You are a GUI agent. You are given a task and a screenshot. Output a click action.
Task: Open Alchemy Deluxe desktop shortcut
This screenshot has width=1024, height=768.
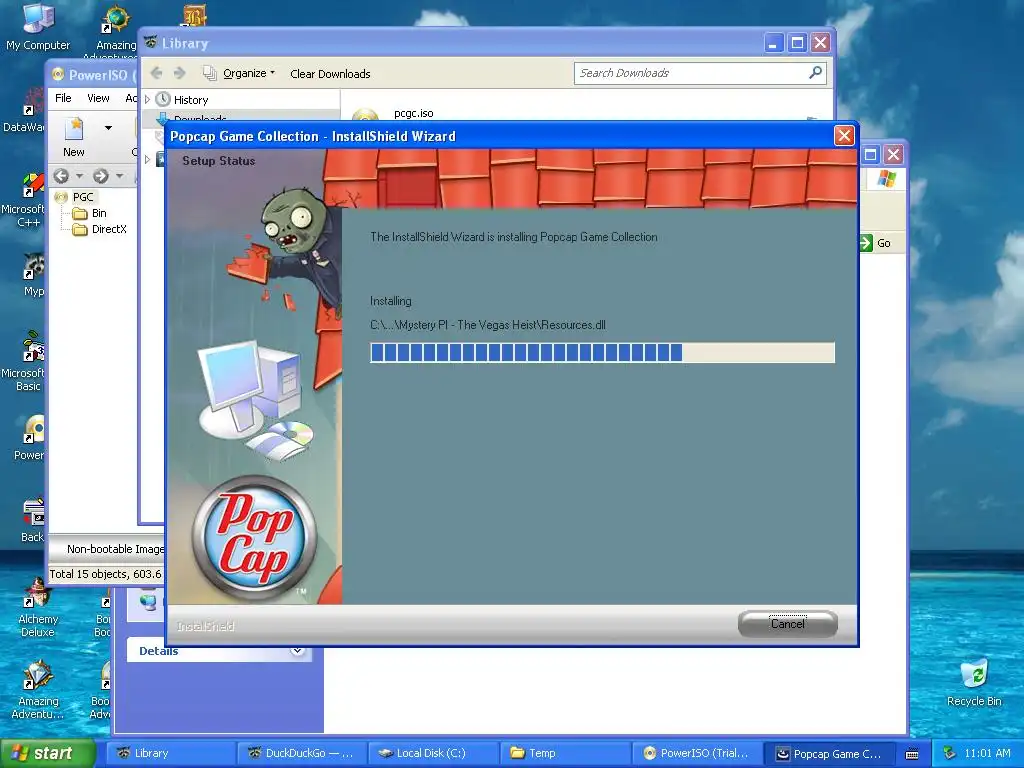coord(38,607)
